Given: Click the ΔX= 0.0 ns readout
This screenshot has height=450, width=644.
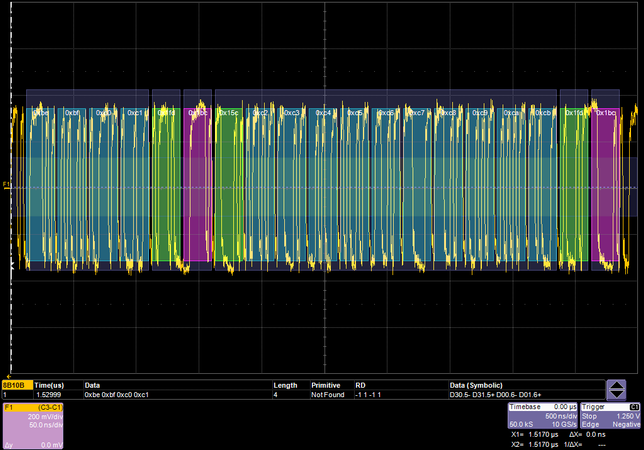Looking at the screenshot, I should click(587, 434).
